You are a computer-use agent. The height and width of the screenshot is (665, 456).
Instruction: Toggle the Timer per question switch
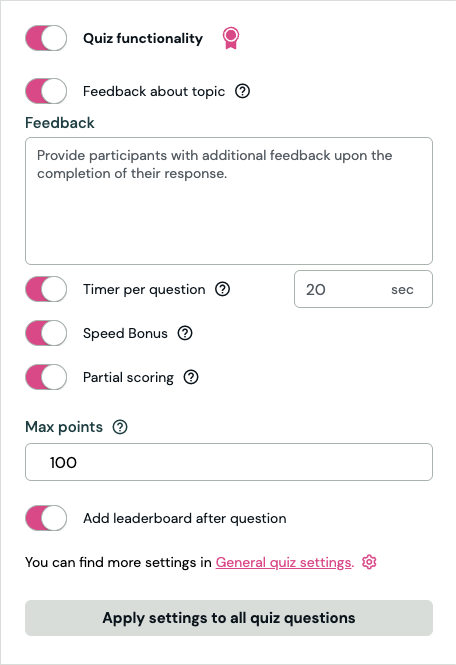(46, 289)
